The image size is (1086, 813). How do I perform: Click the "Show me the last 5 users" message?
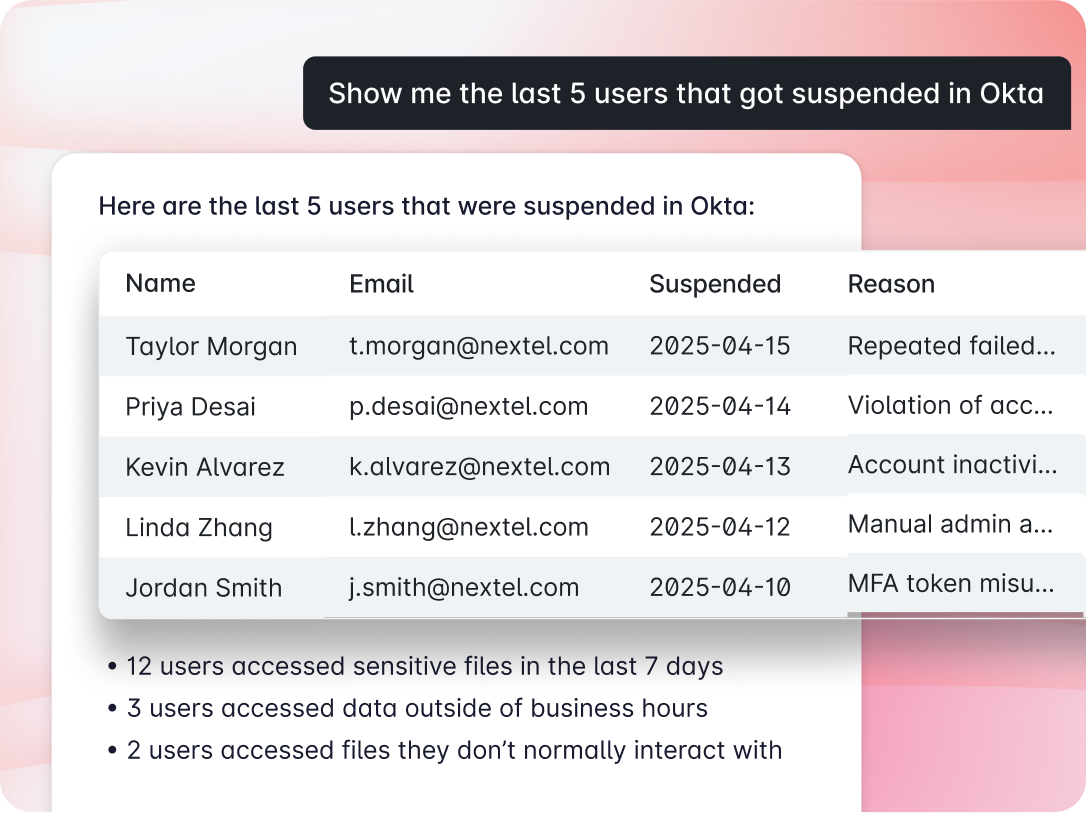click(x=686, y=94)
